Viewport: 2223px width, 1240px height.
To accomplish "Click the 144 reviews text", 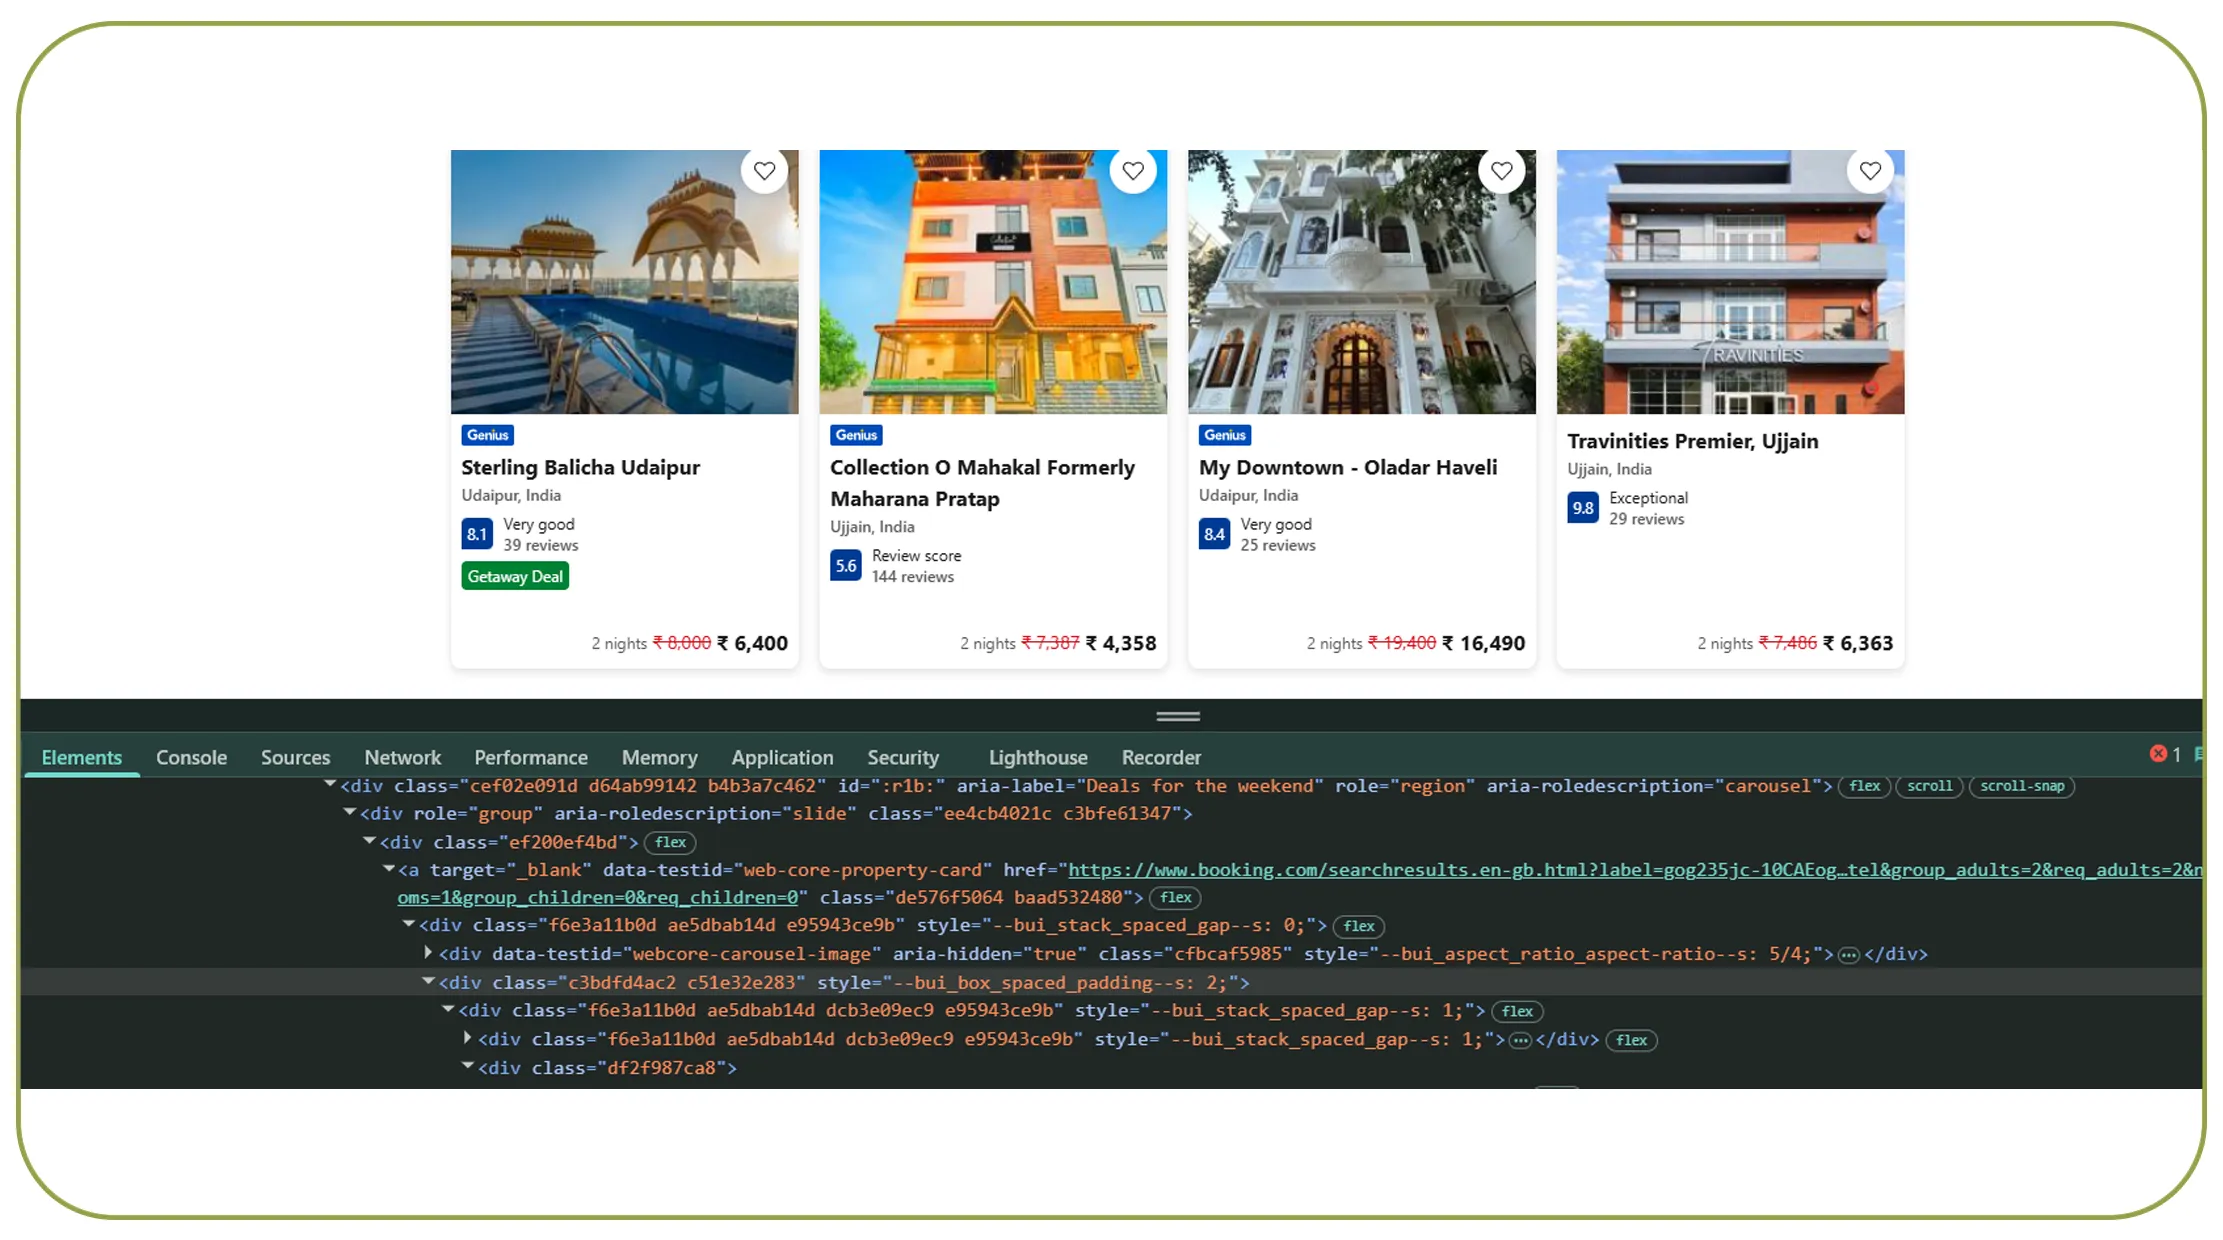I will pyautogui.click(x=912, y=577).
